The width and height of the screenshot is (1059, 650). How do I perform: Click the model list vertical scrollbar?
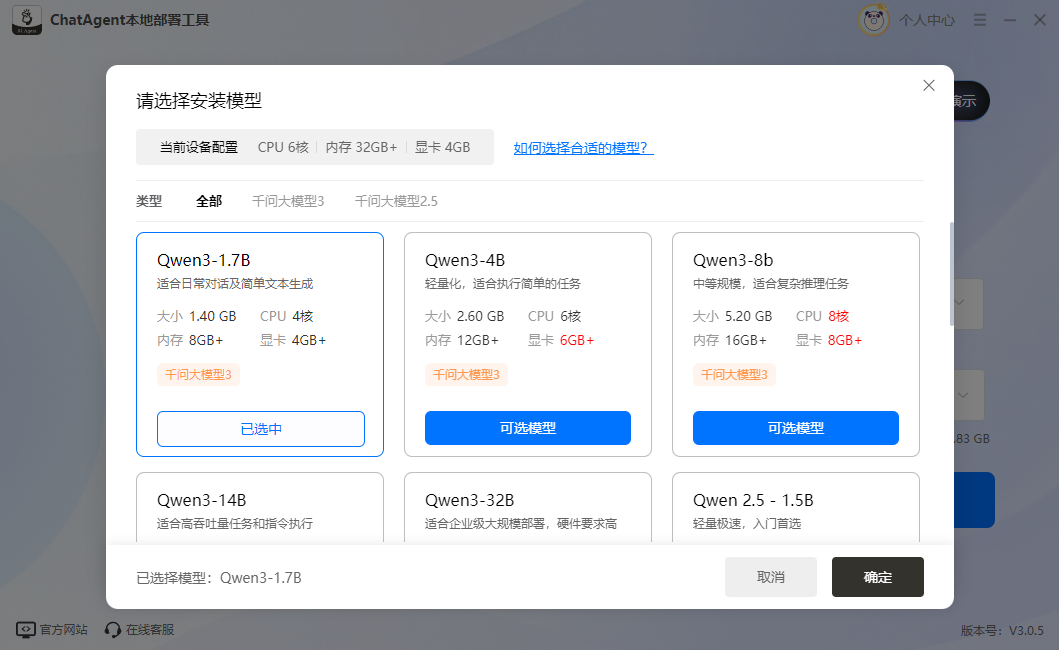tap(952, 273)
